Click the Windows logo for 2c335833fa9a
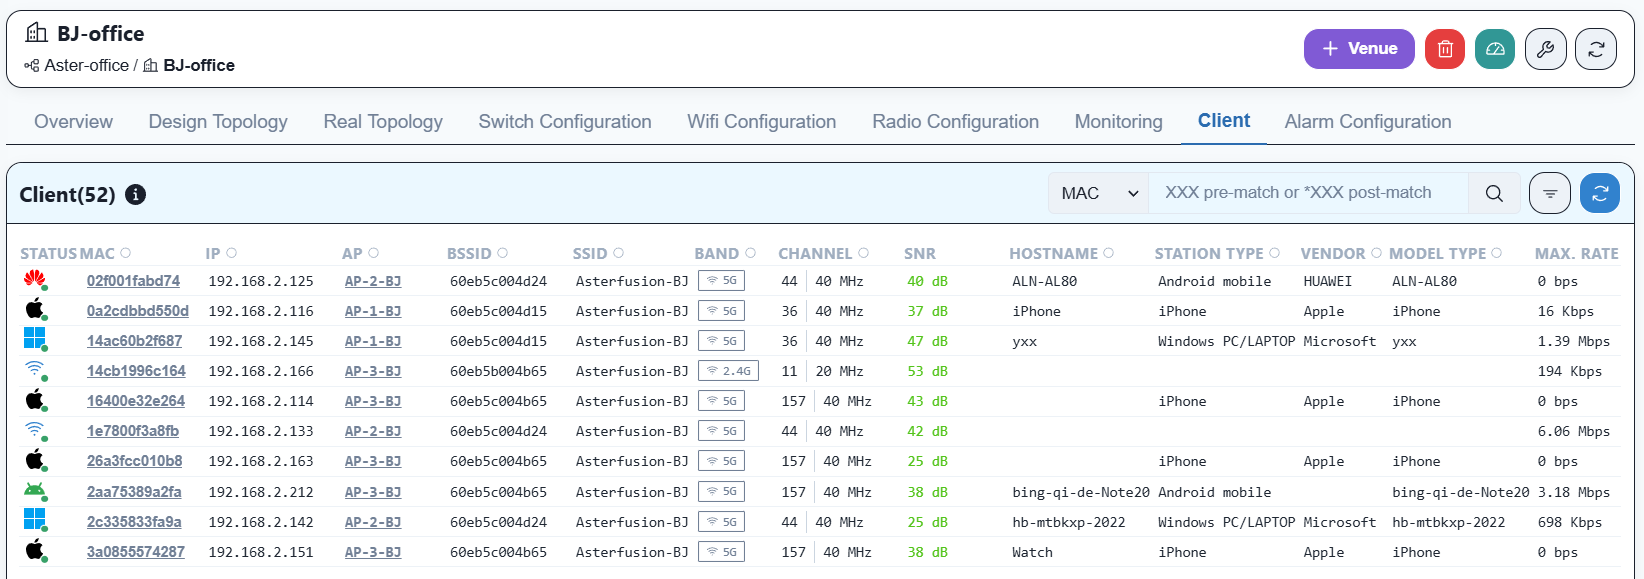Screen dimensions: 1644x579 coord(35,521)
